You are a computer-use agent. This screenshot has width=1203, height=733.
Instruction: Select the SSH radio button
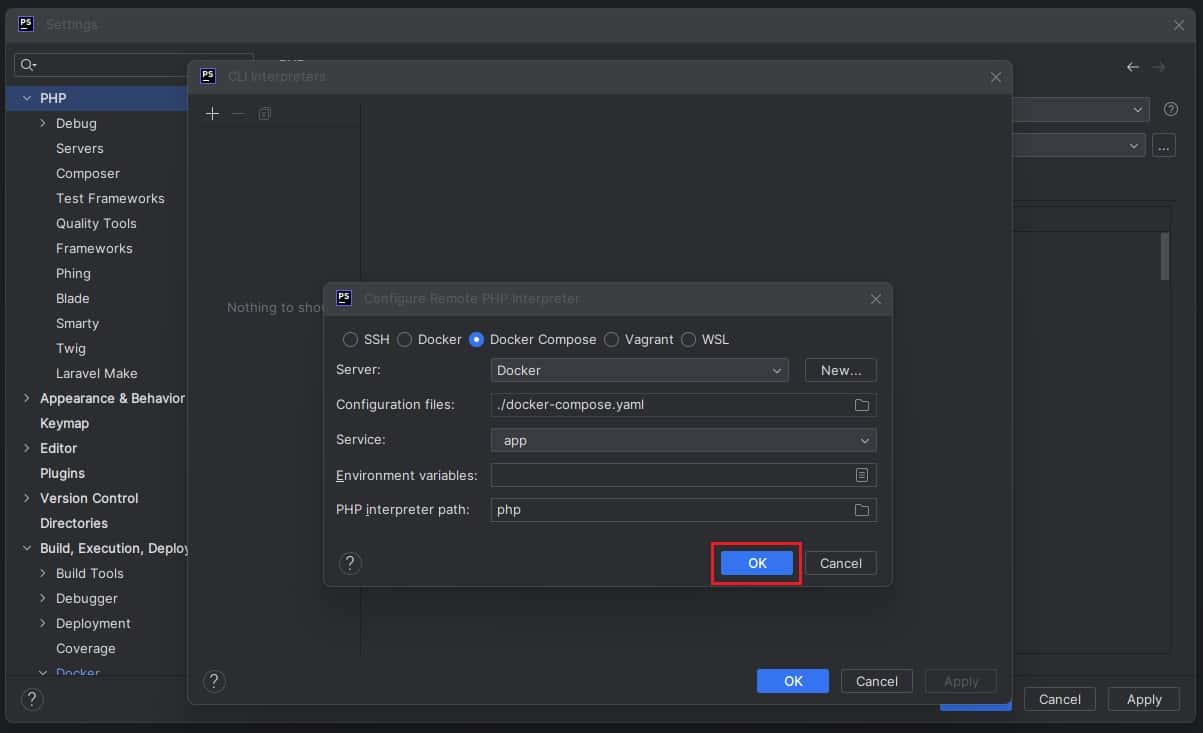pyautogui.click(x=351, y=340)
